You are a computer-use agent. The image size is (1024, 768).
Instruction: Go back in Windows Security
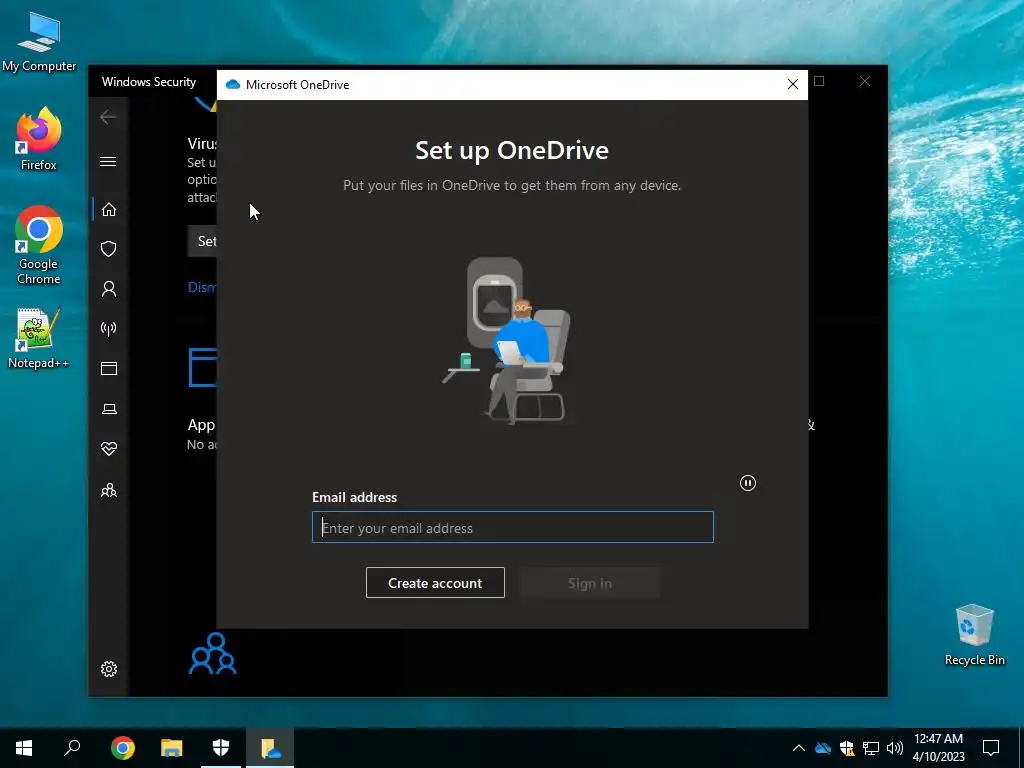click(108, 117)
